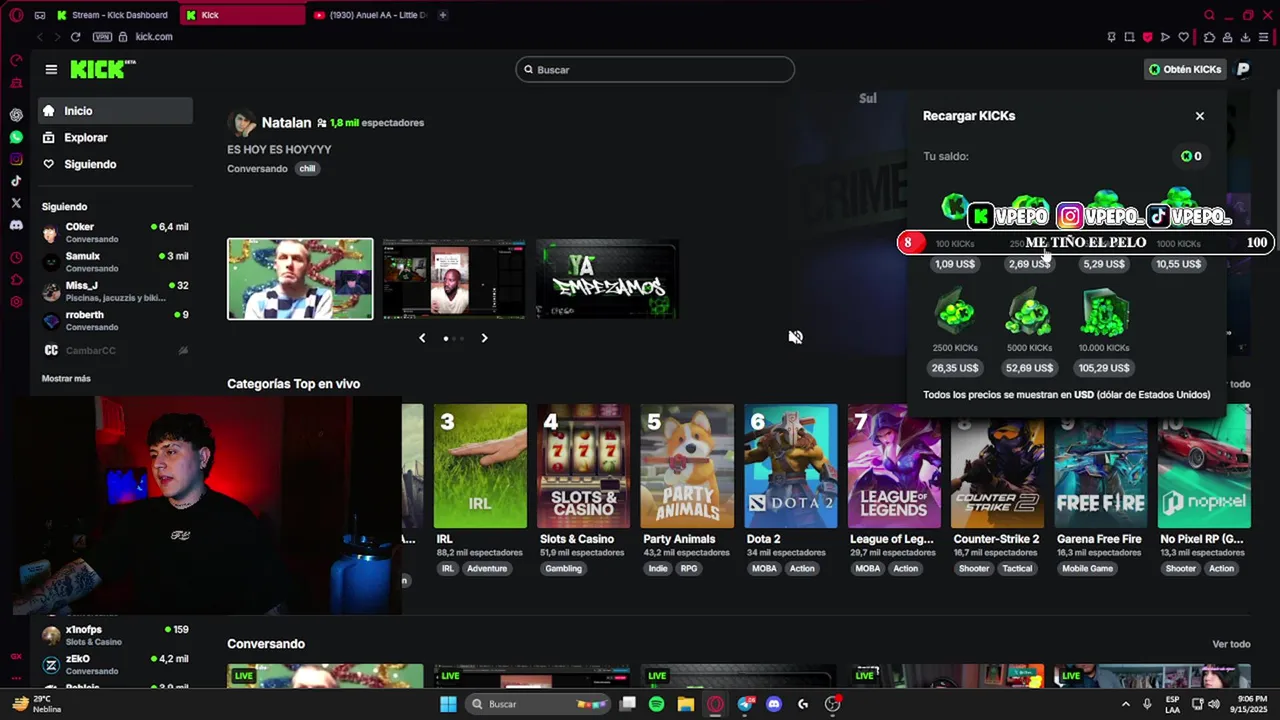Buy 2500 KICKs for 26,35 US$
The image size is (1280, 720).
955,368
